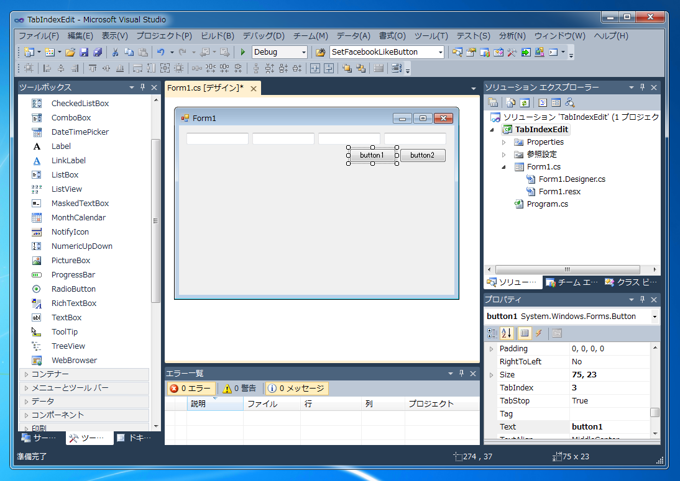Select the TextBox control in the toolbox
This screenshot has width=680, height=481.
(66, 317)
